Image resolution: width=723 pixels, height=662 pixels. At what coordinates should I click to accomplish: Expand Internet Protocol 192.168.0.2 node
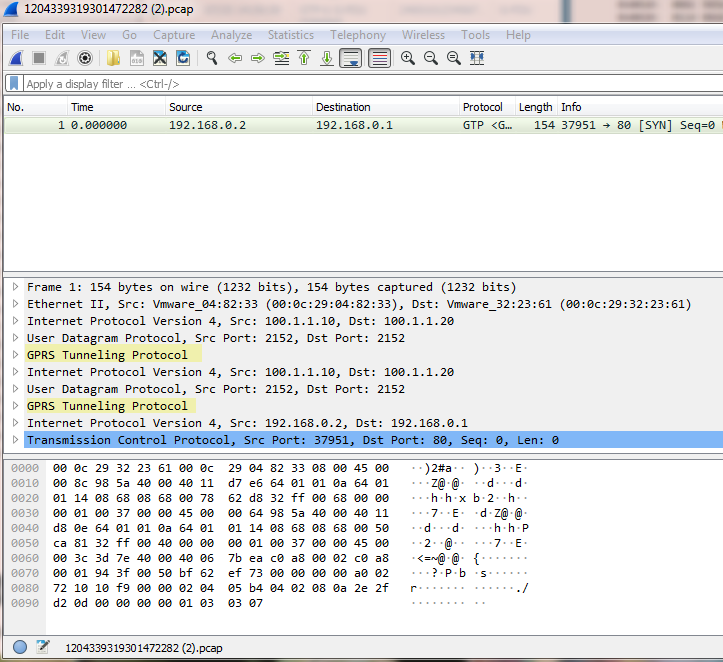pos(15,423)
